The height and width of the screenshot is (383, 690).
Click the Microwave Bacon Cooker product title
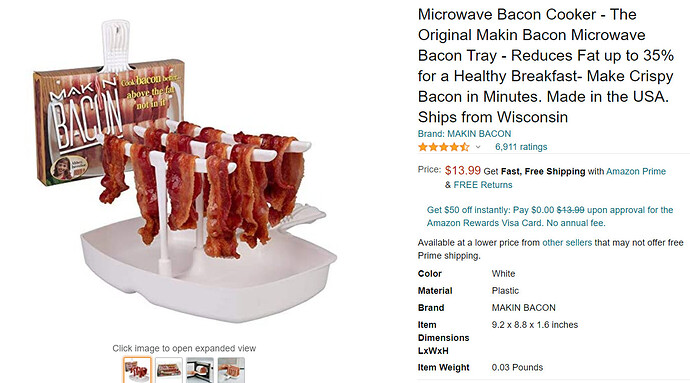tap(546, 66)
